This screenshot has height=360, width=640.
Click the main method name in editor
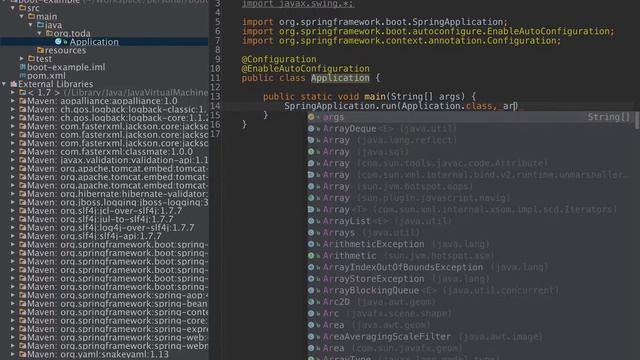[375, 97]
